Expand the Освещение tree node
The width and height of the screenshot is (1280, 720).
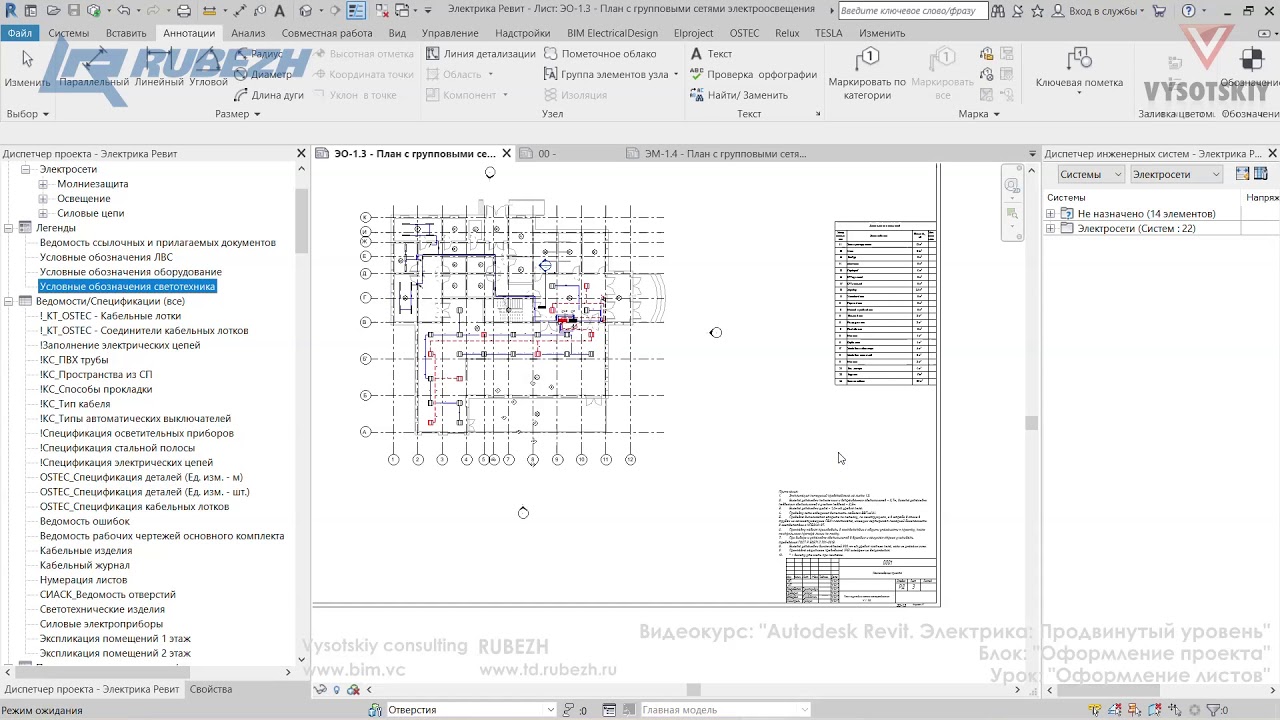pyautogui.click(x=43, y=199)
